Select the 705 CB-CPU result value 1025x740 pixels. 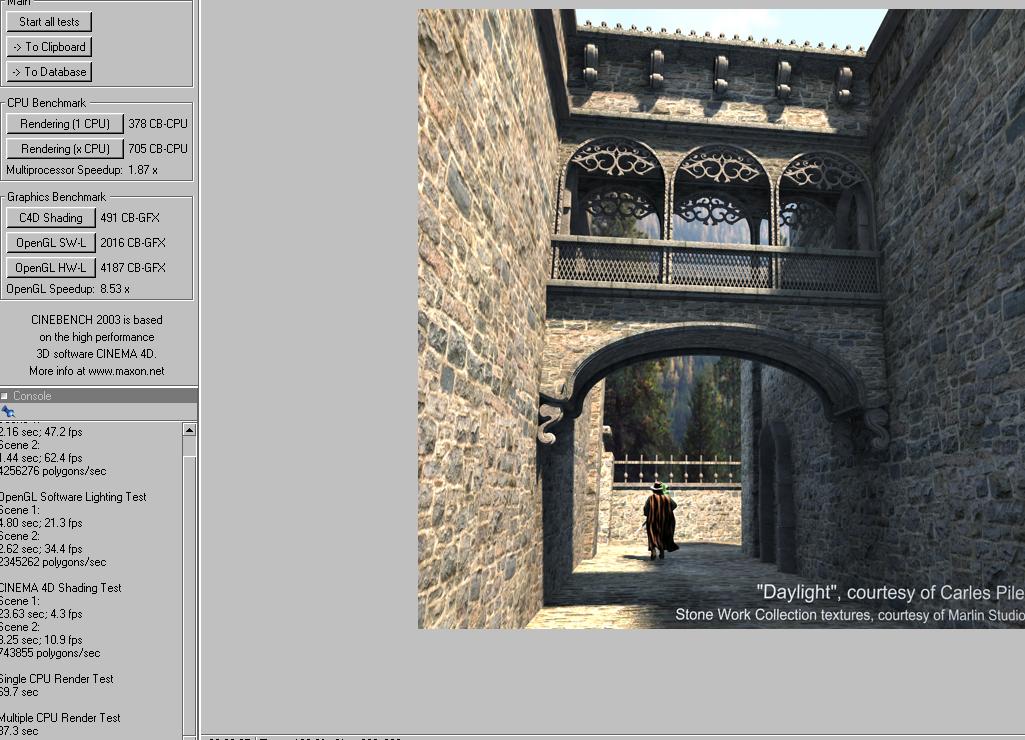point(158,148)
